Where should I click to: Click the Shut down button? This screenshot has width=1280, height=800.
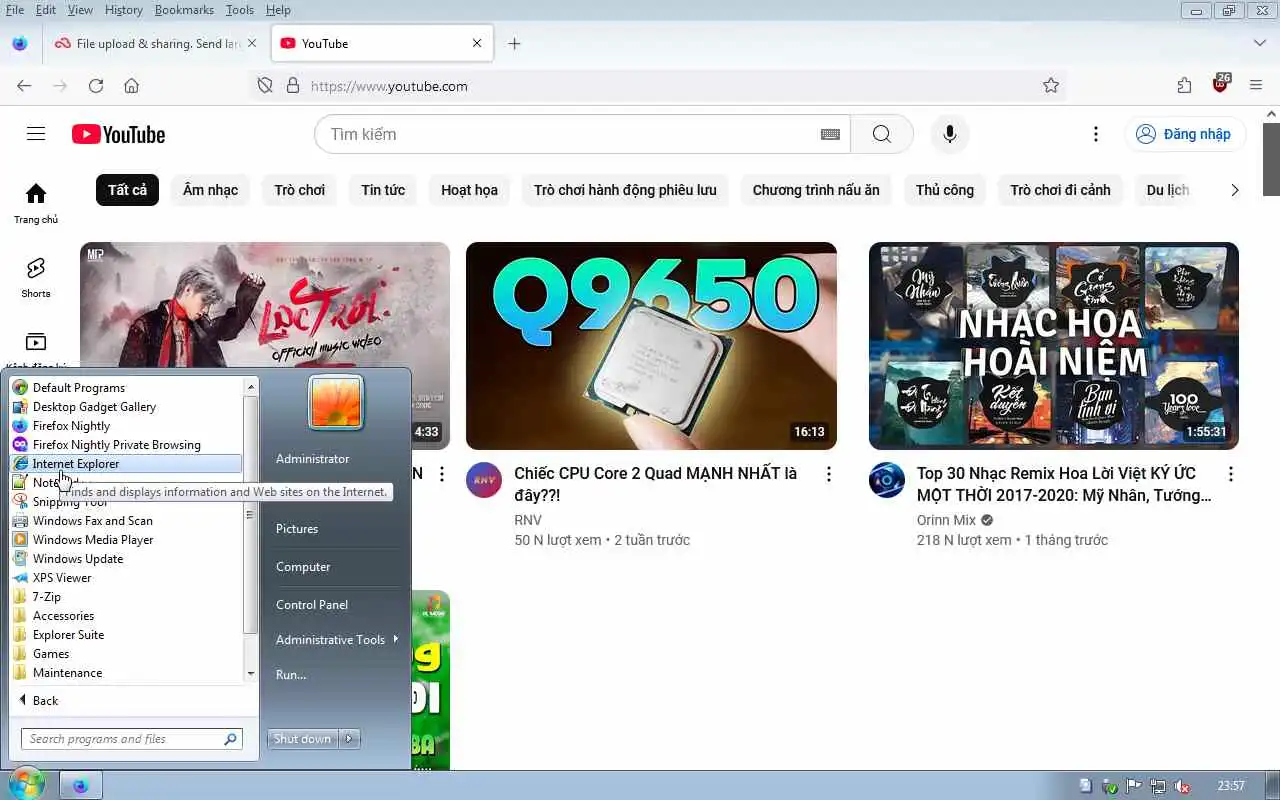point(303,739)
